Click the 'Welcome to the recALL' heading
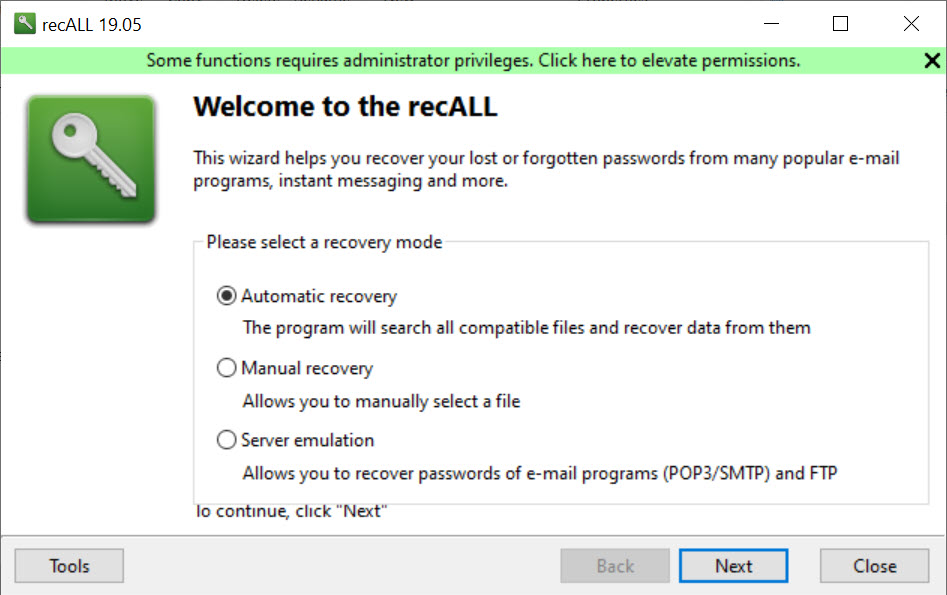The image size is (947, 595). coord(345,106)
